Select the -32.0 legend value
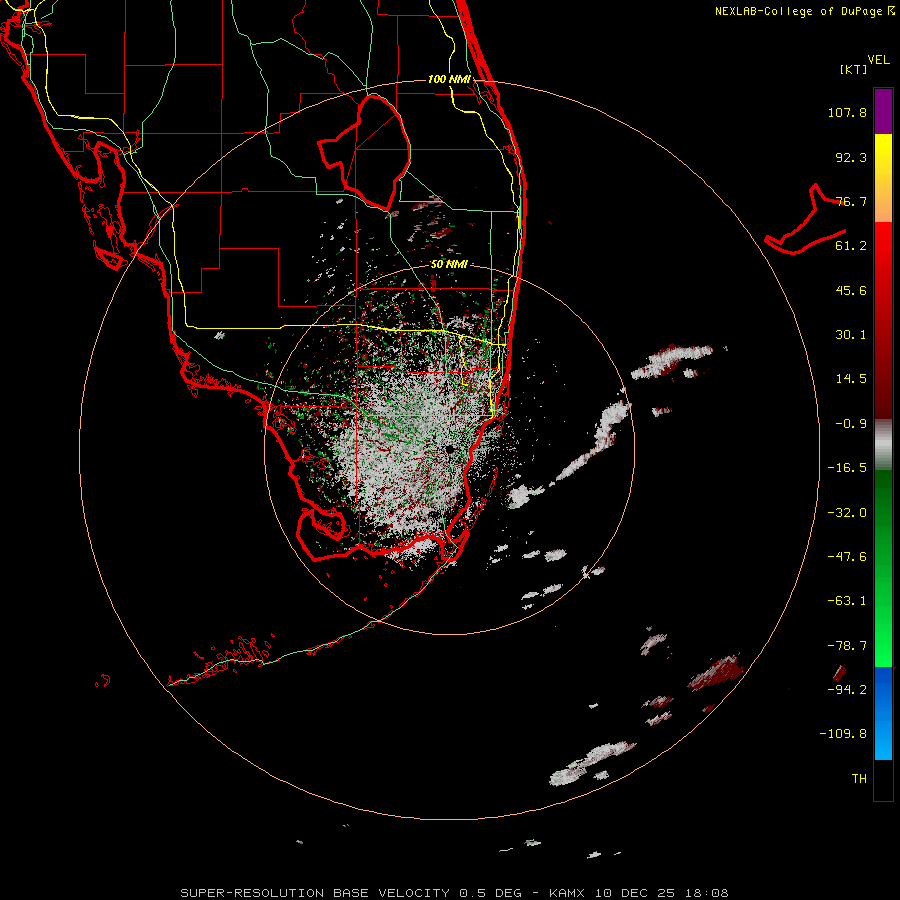The width and height of the screenshot is (900, 900). point(847,513)
